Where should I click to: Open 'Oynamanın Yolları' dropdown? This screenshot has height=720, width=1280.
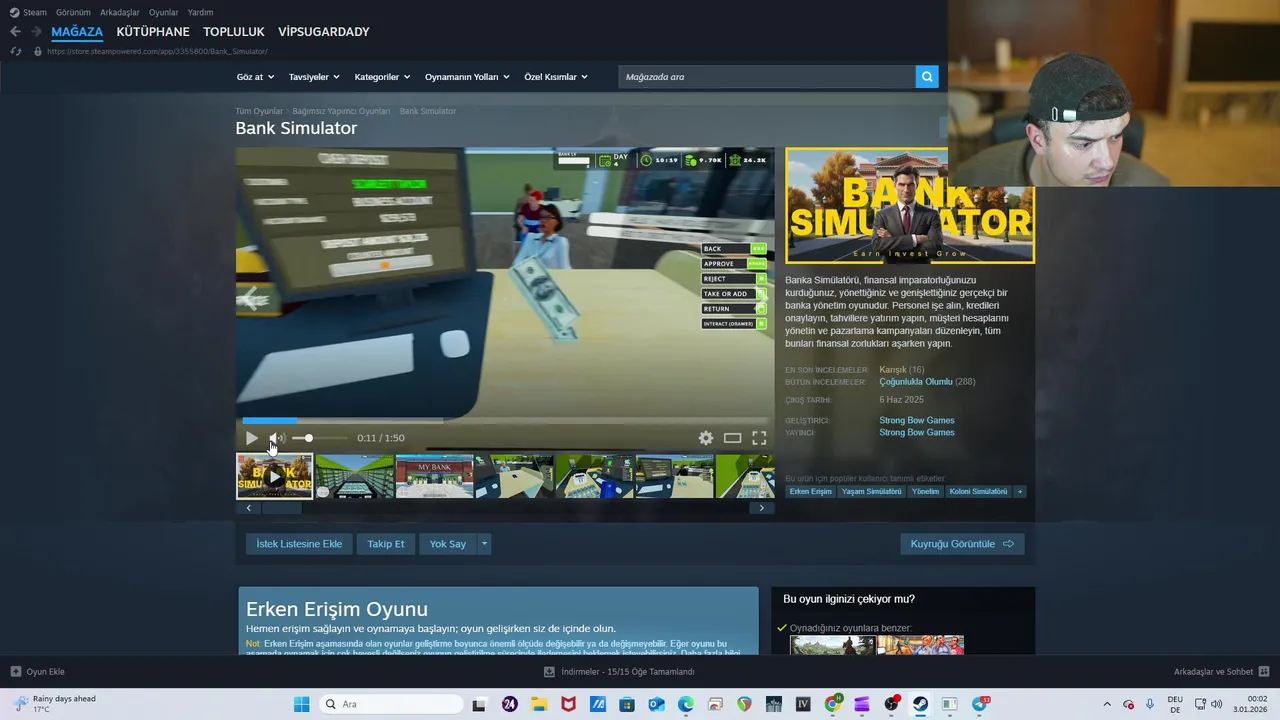(x=467, y=77)
